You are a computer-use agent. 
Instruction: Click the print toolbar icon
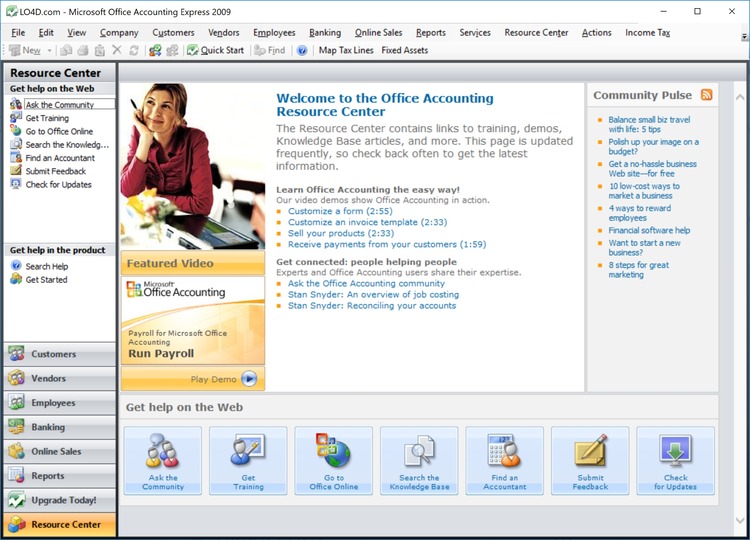83,50
